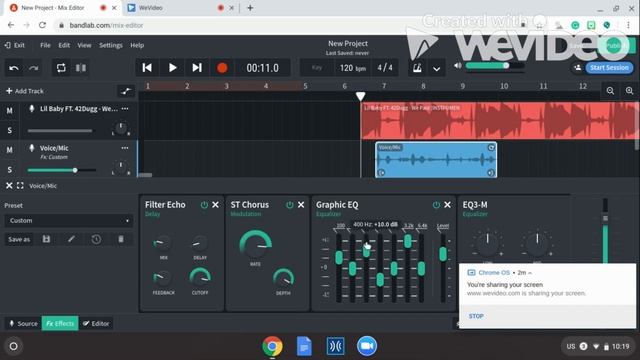Adjust Voice/Mic track volume slider
The width and height of the screenshot is (640, 360).
pyautogui.click(x=62, y=170)
